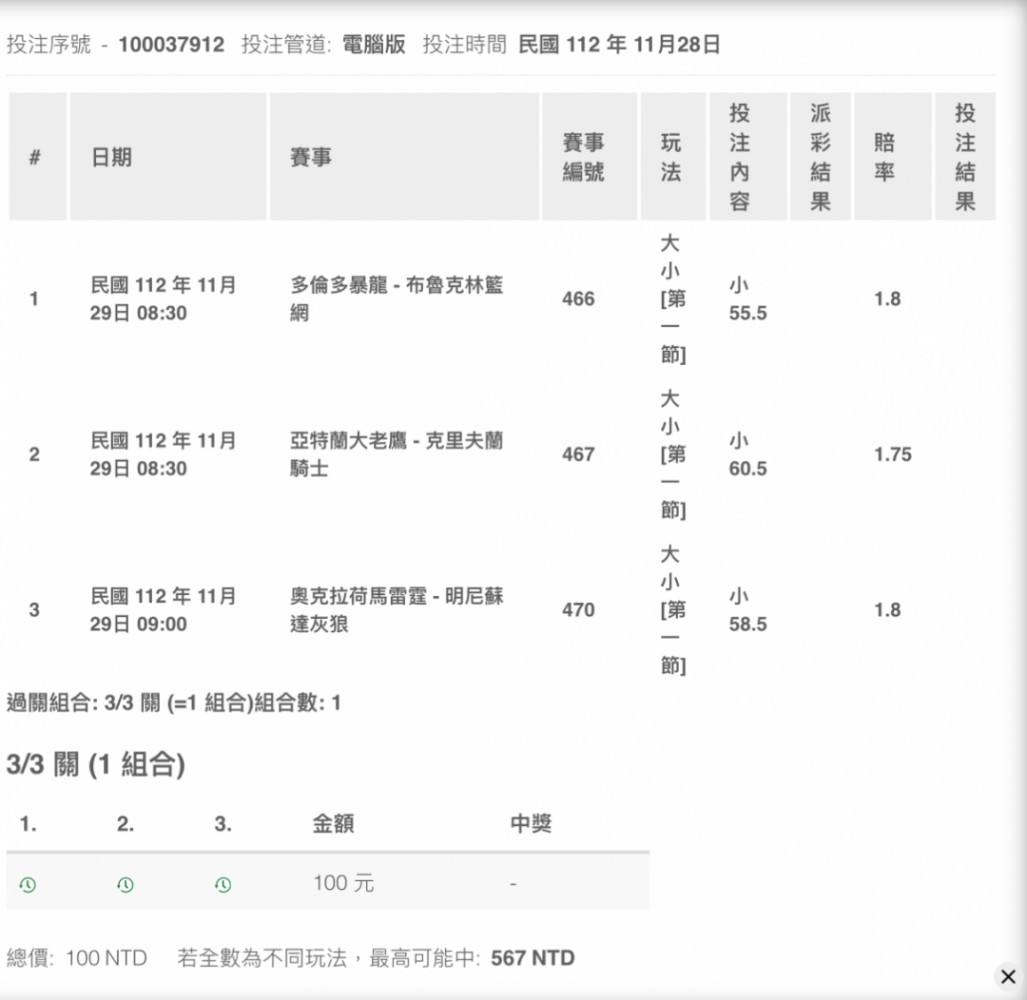Click the 過關組合 summary line
Image resolution: width=1027 pixels, height=1000 pixels.
[x=174, y=703]
